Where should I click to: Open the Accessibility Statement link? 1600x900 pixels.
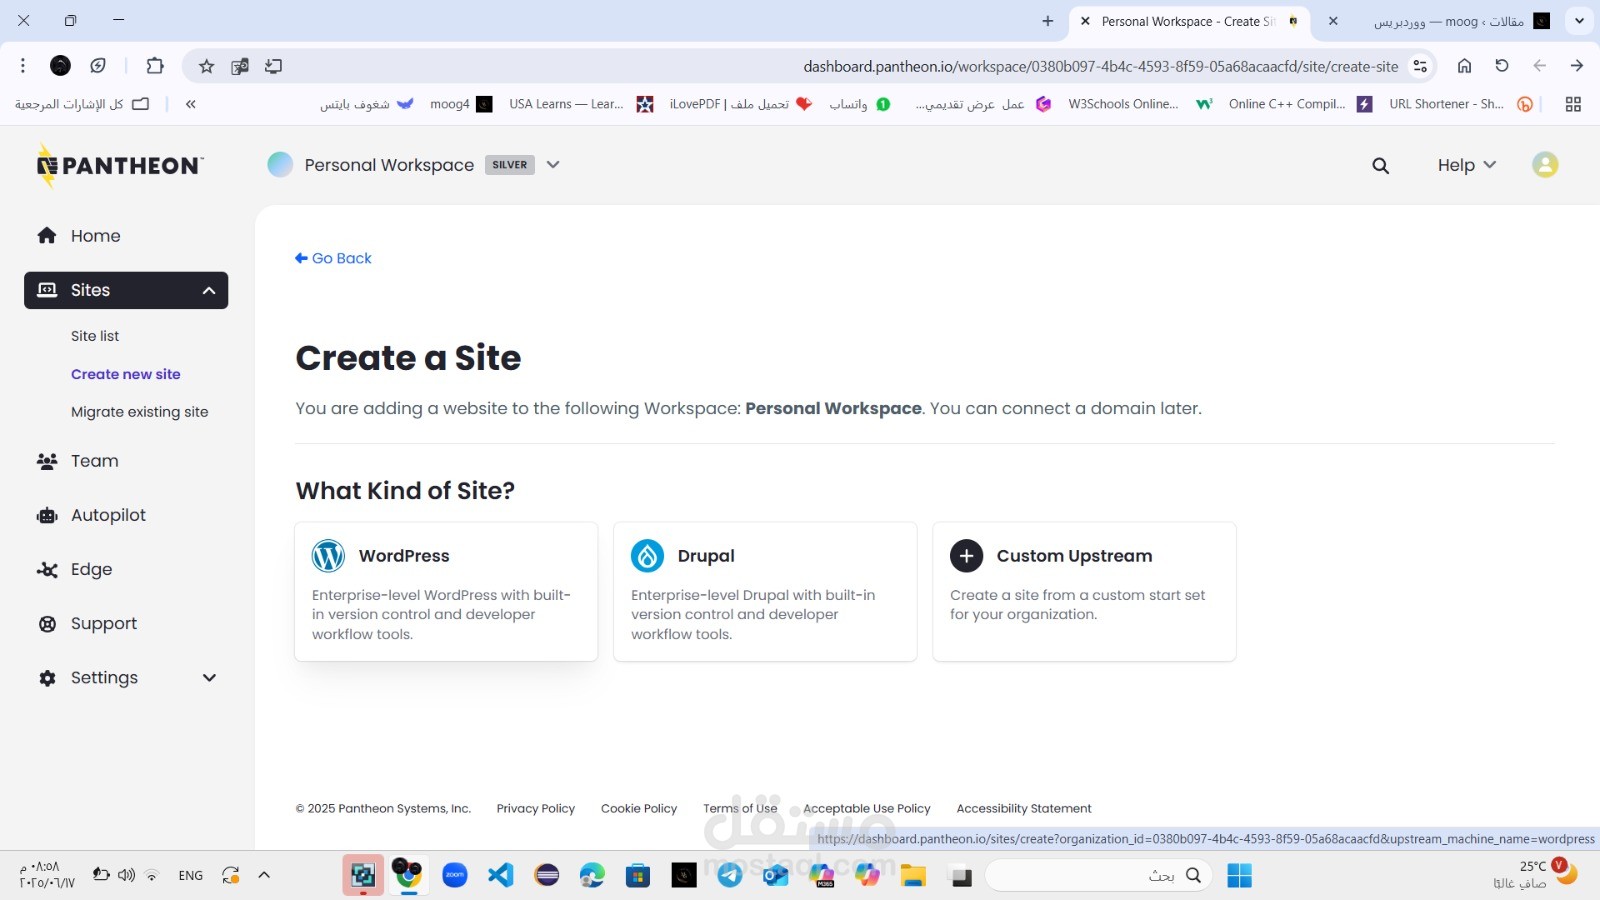coord(1024,809)
